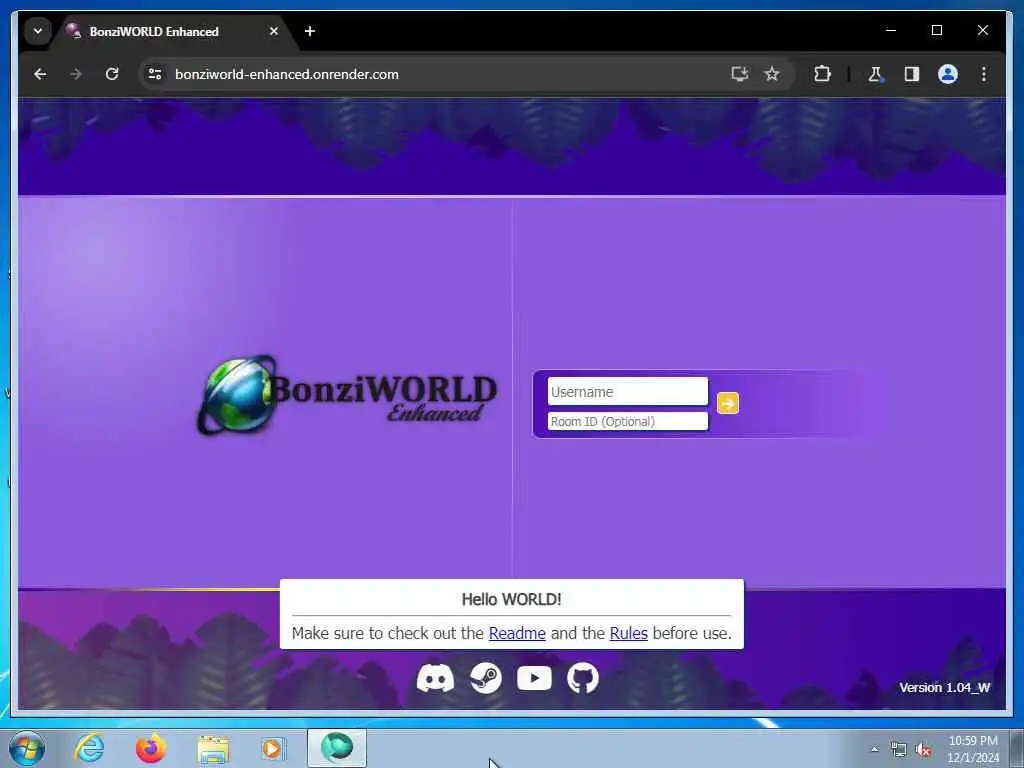
Task: Maximize the browser window
Action: pyautogui.click(x=936, y=30)
